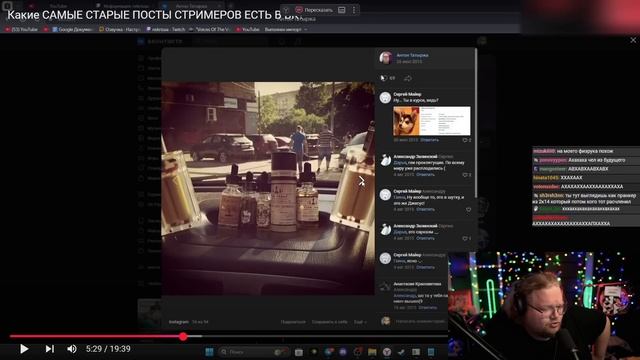Screen dimensions: 640x360
Task: Go to next photo with right arrow
Action: coord(361,181)
